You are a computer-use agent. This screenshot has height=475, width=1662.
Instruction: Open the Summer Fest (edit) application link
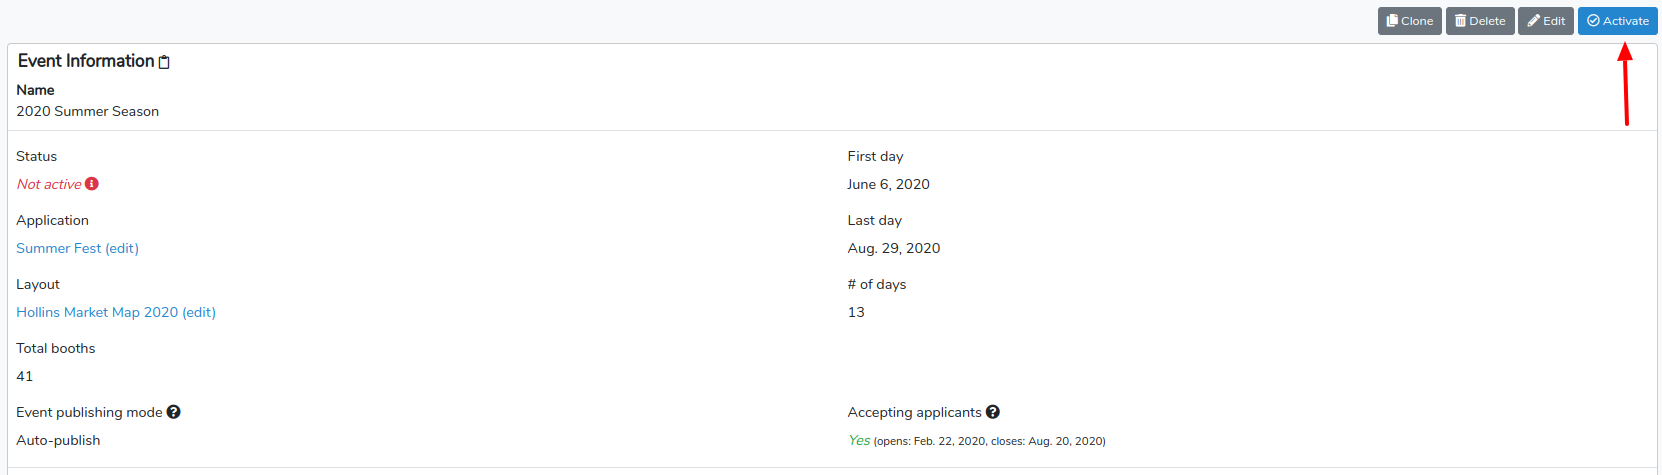tap(77, 248)
